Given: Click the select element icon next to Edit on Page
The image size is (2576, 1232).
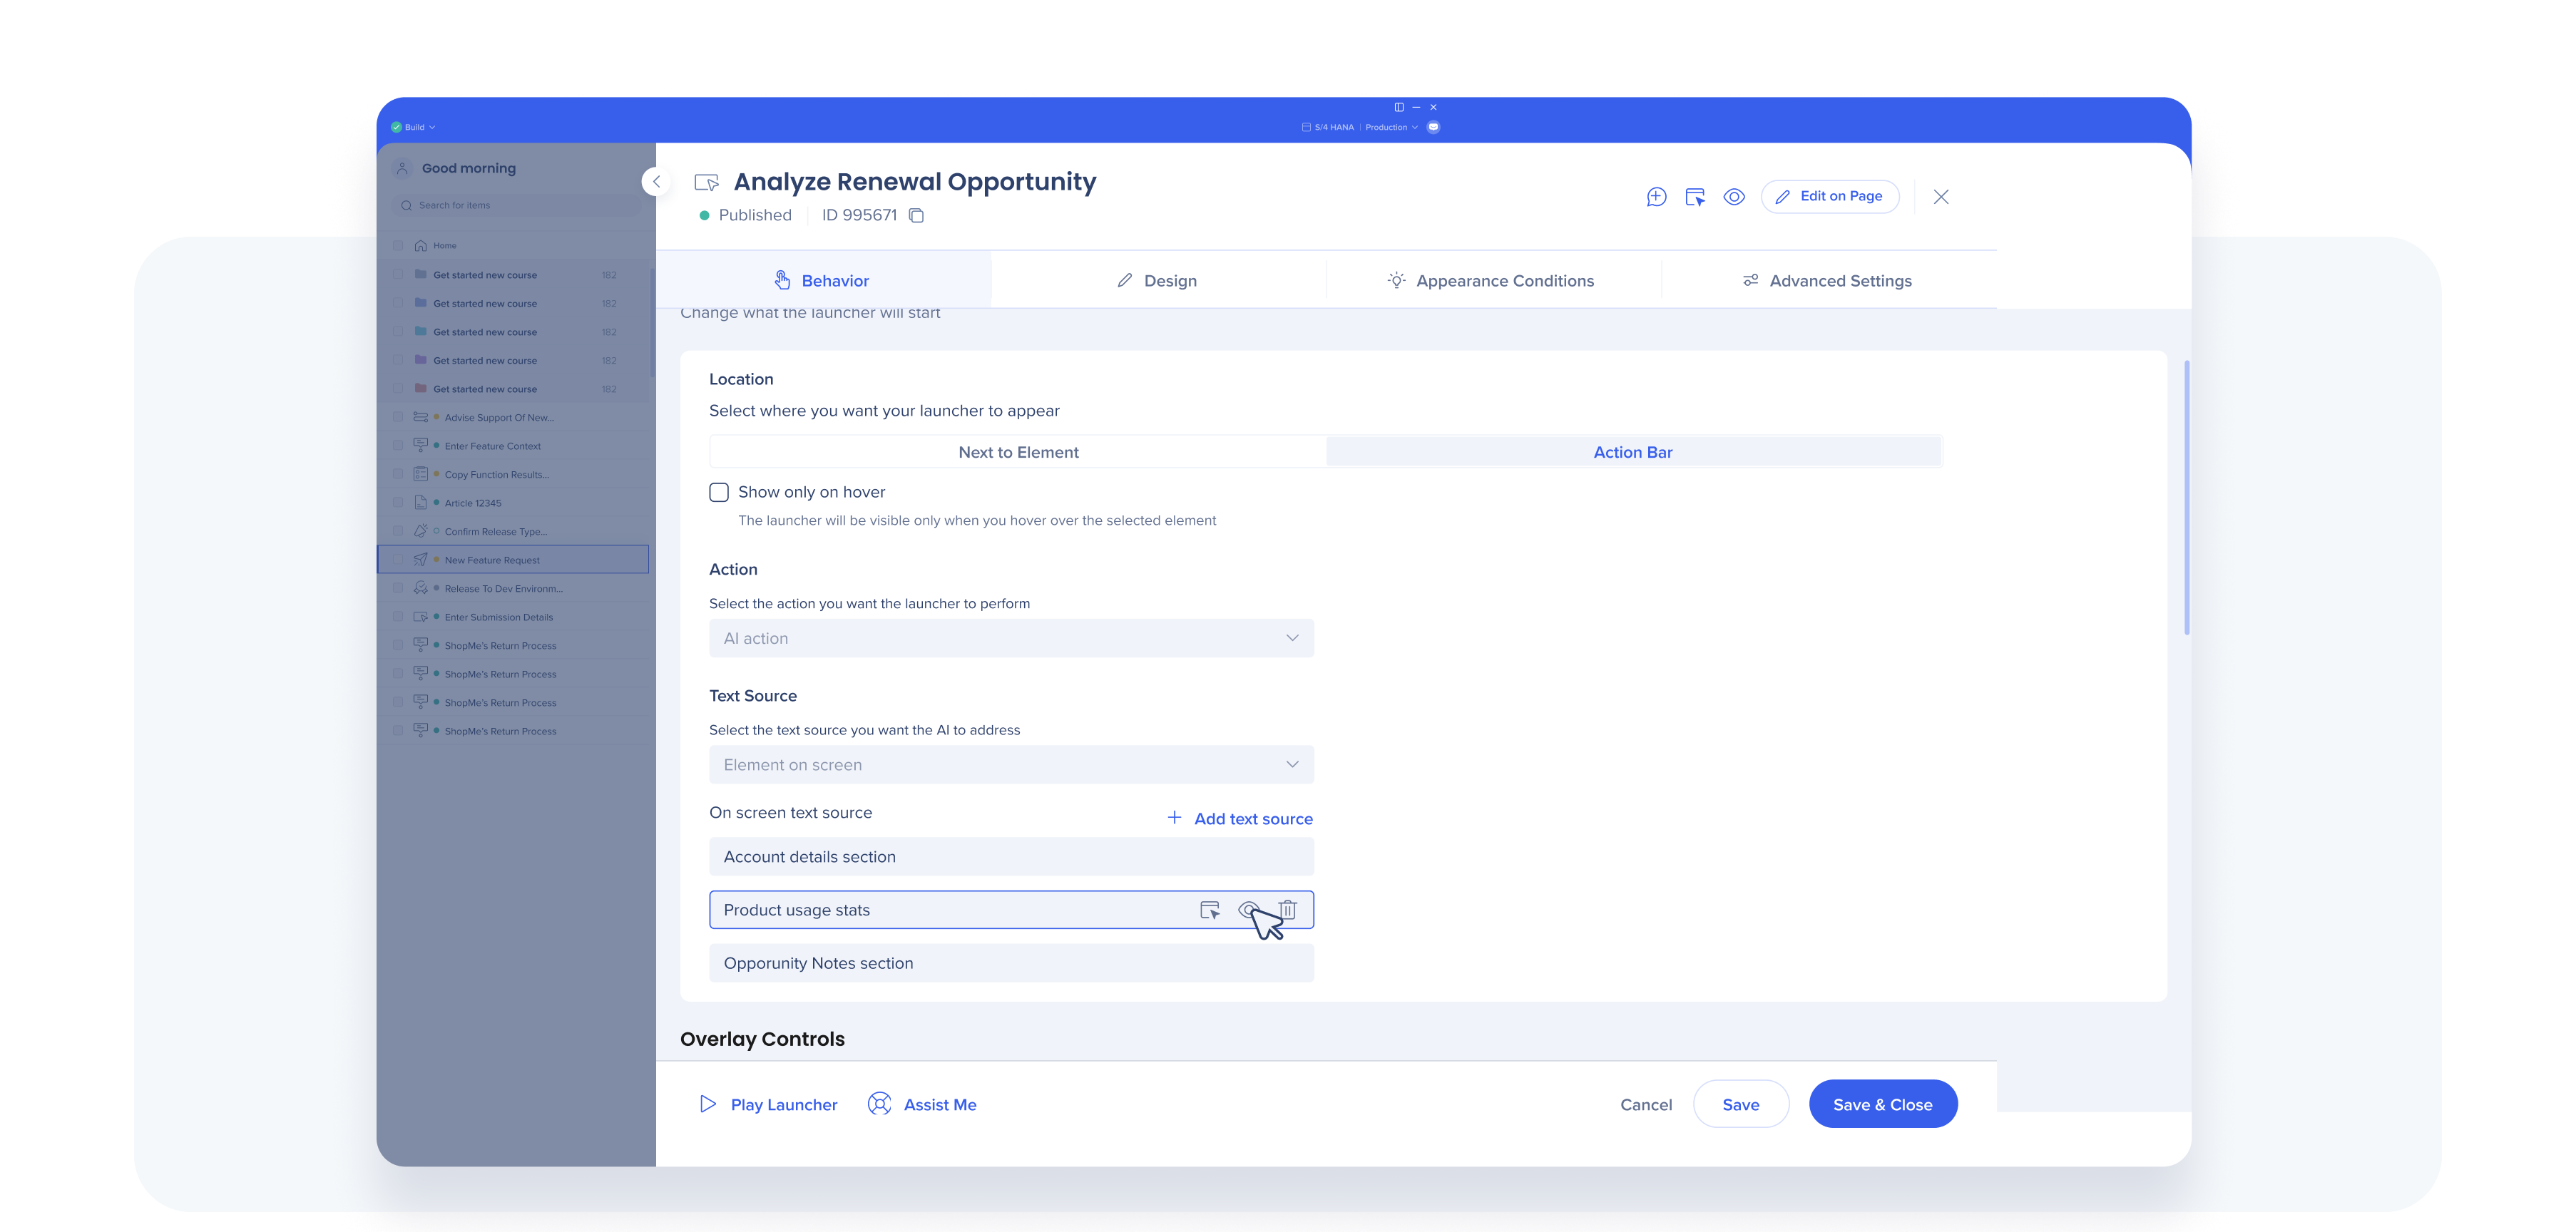Looking at the screenshot, I should 1695,197.
